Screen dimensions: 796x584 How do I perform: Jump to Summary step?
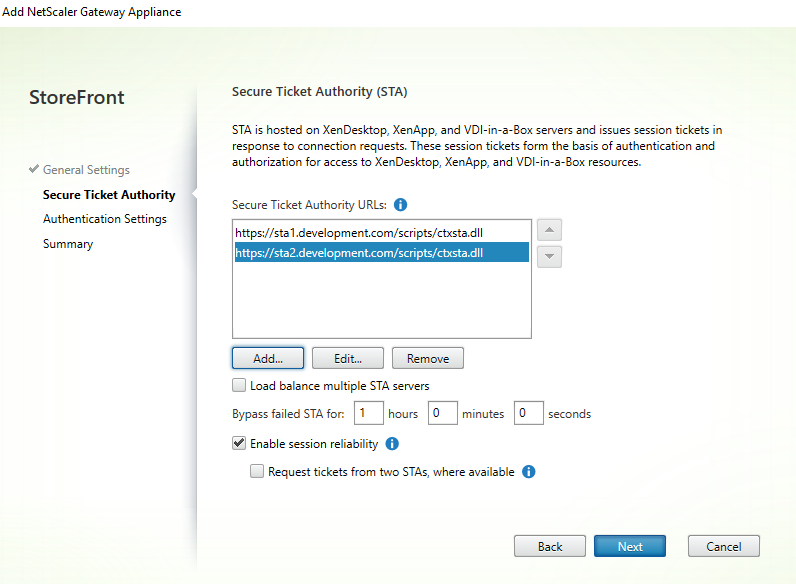point(68,244)
